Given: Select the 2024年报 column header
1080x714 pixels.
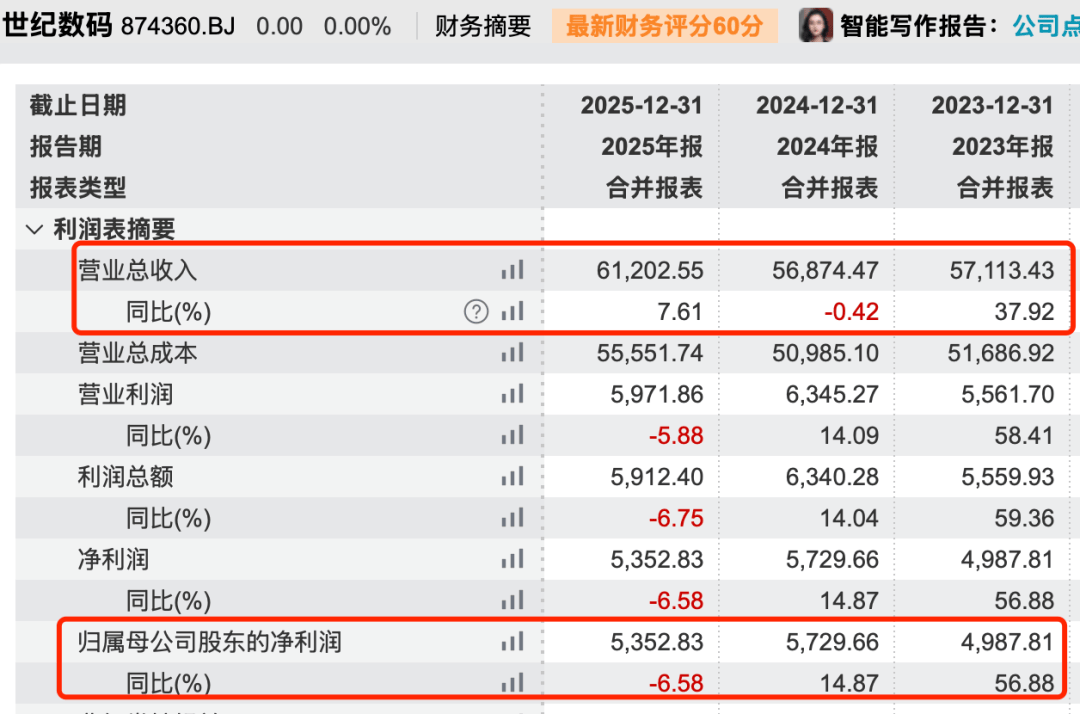Looking at the screenshot, I should point(827,146).
